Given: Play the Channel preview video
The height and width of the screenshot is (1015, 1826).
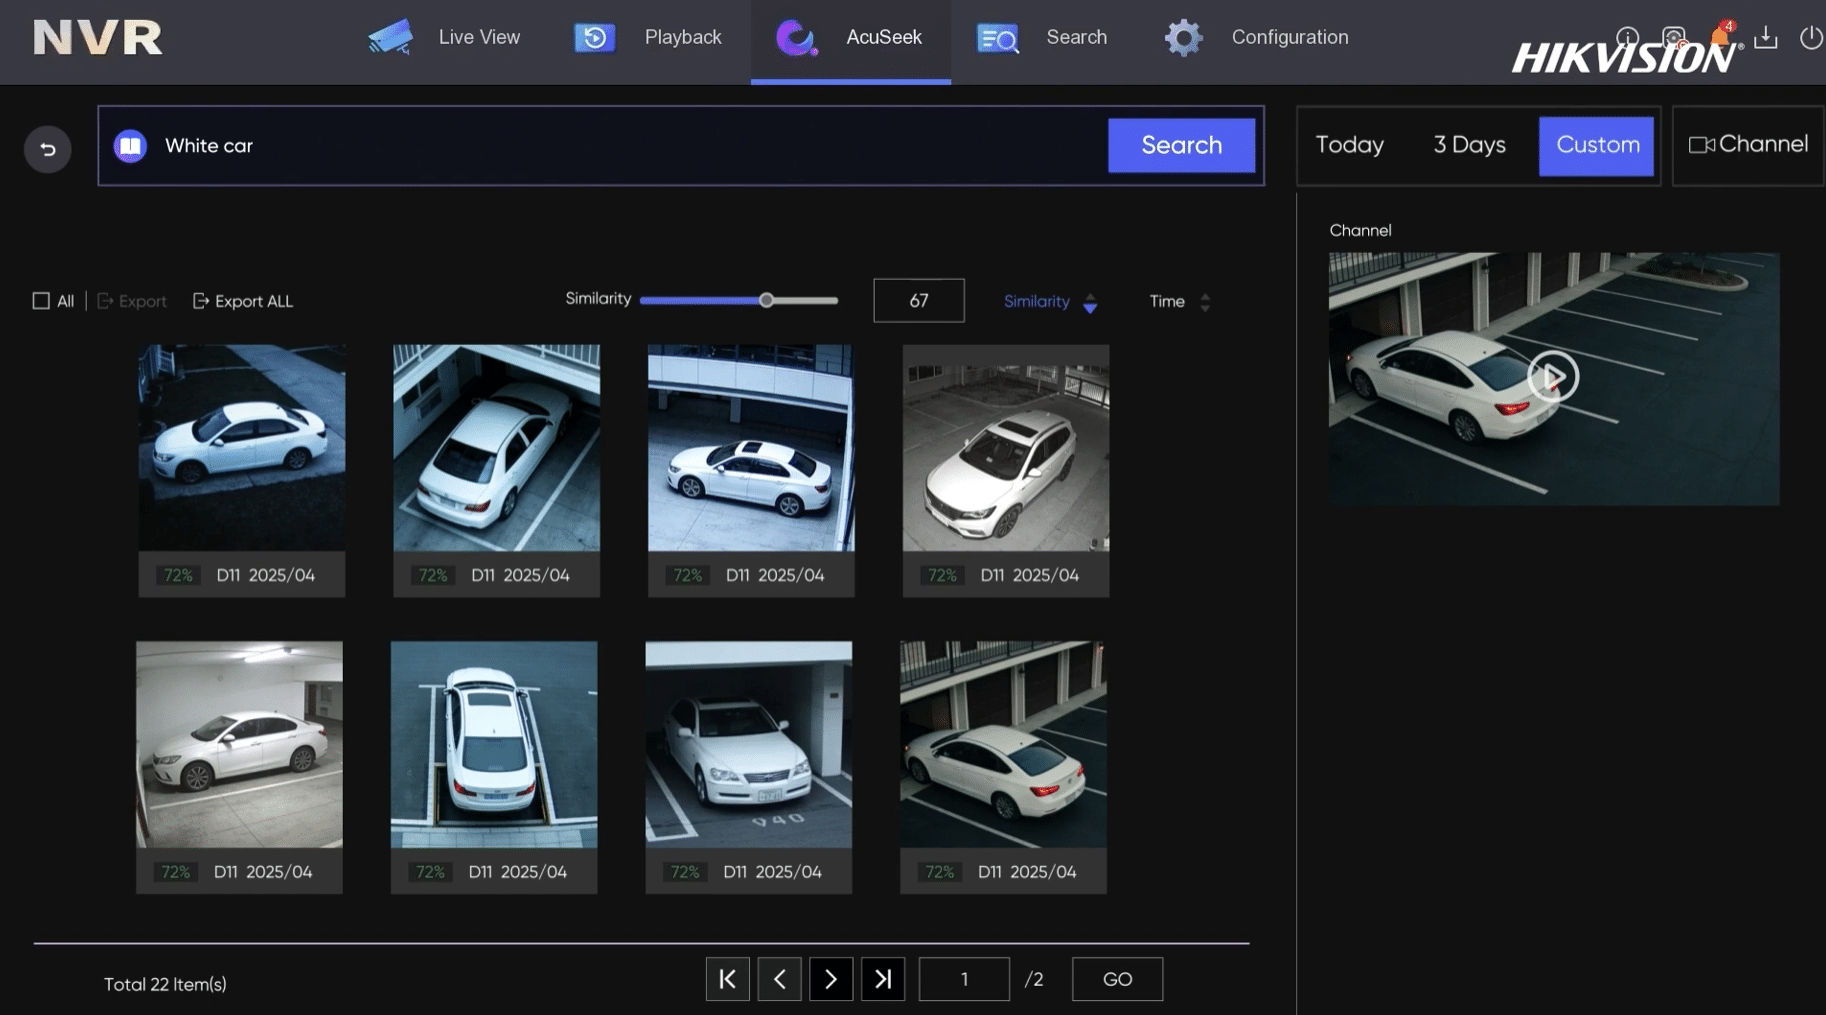Looking at the screenshot, I should 1552,377.
